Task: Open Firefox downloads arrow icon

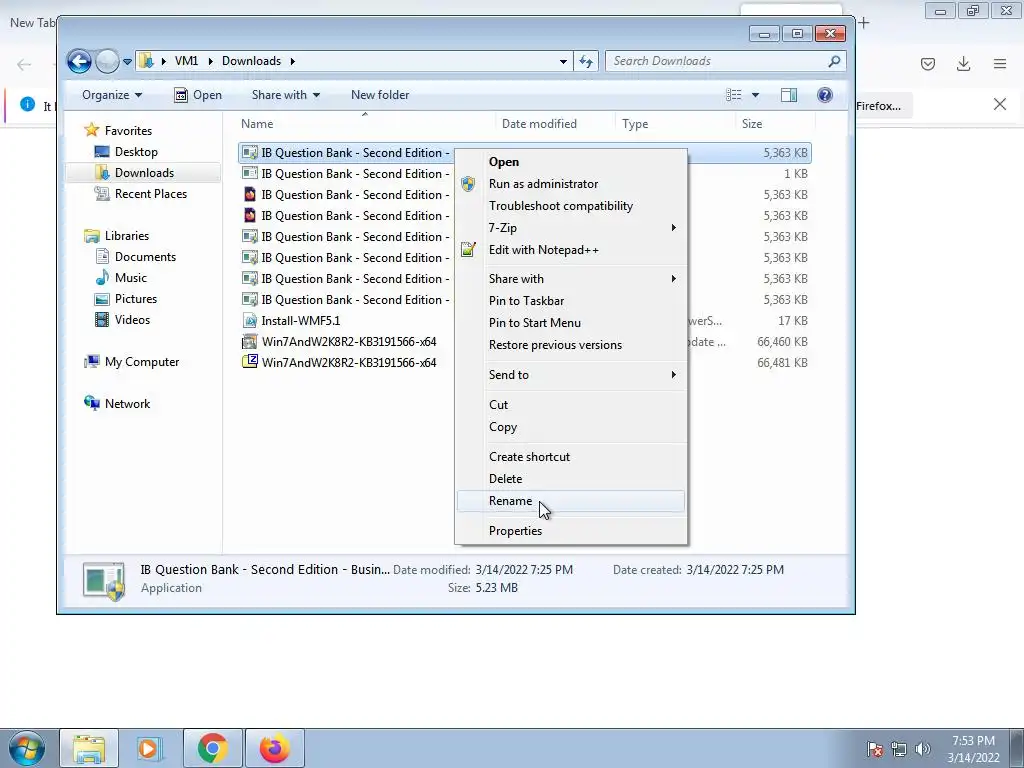Action: [x=963, y=63]
